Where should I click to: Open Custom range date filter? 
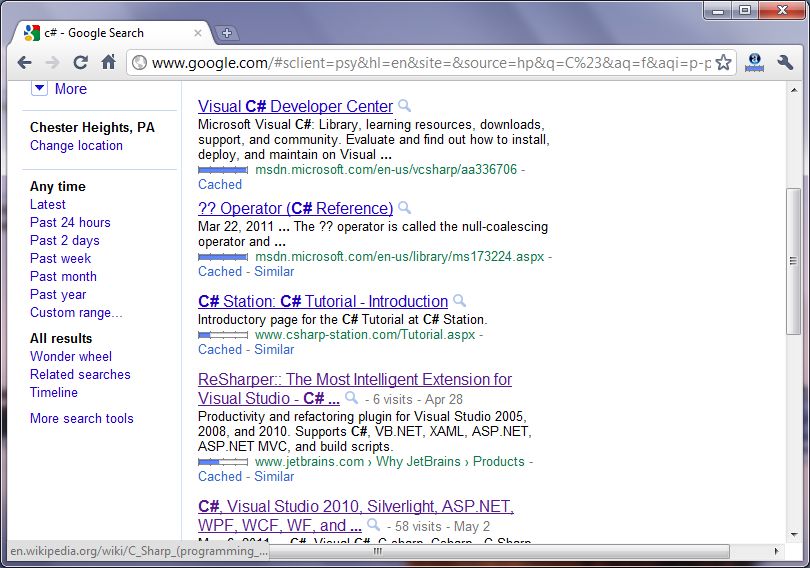click(x=76, y=313)
